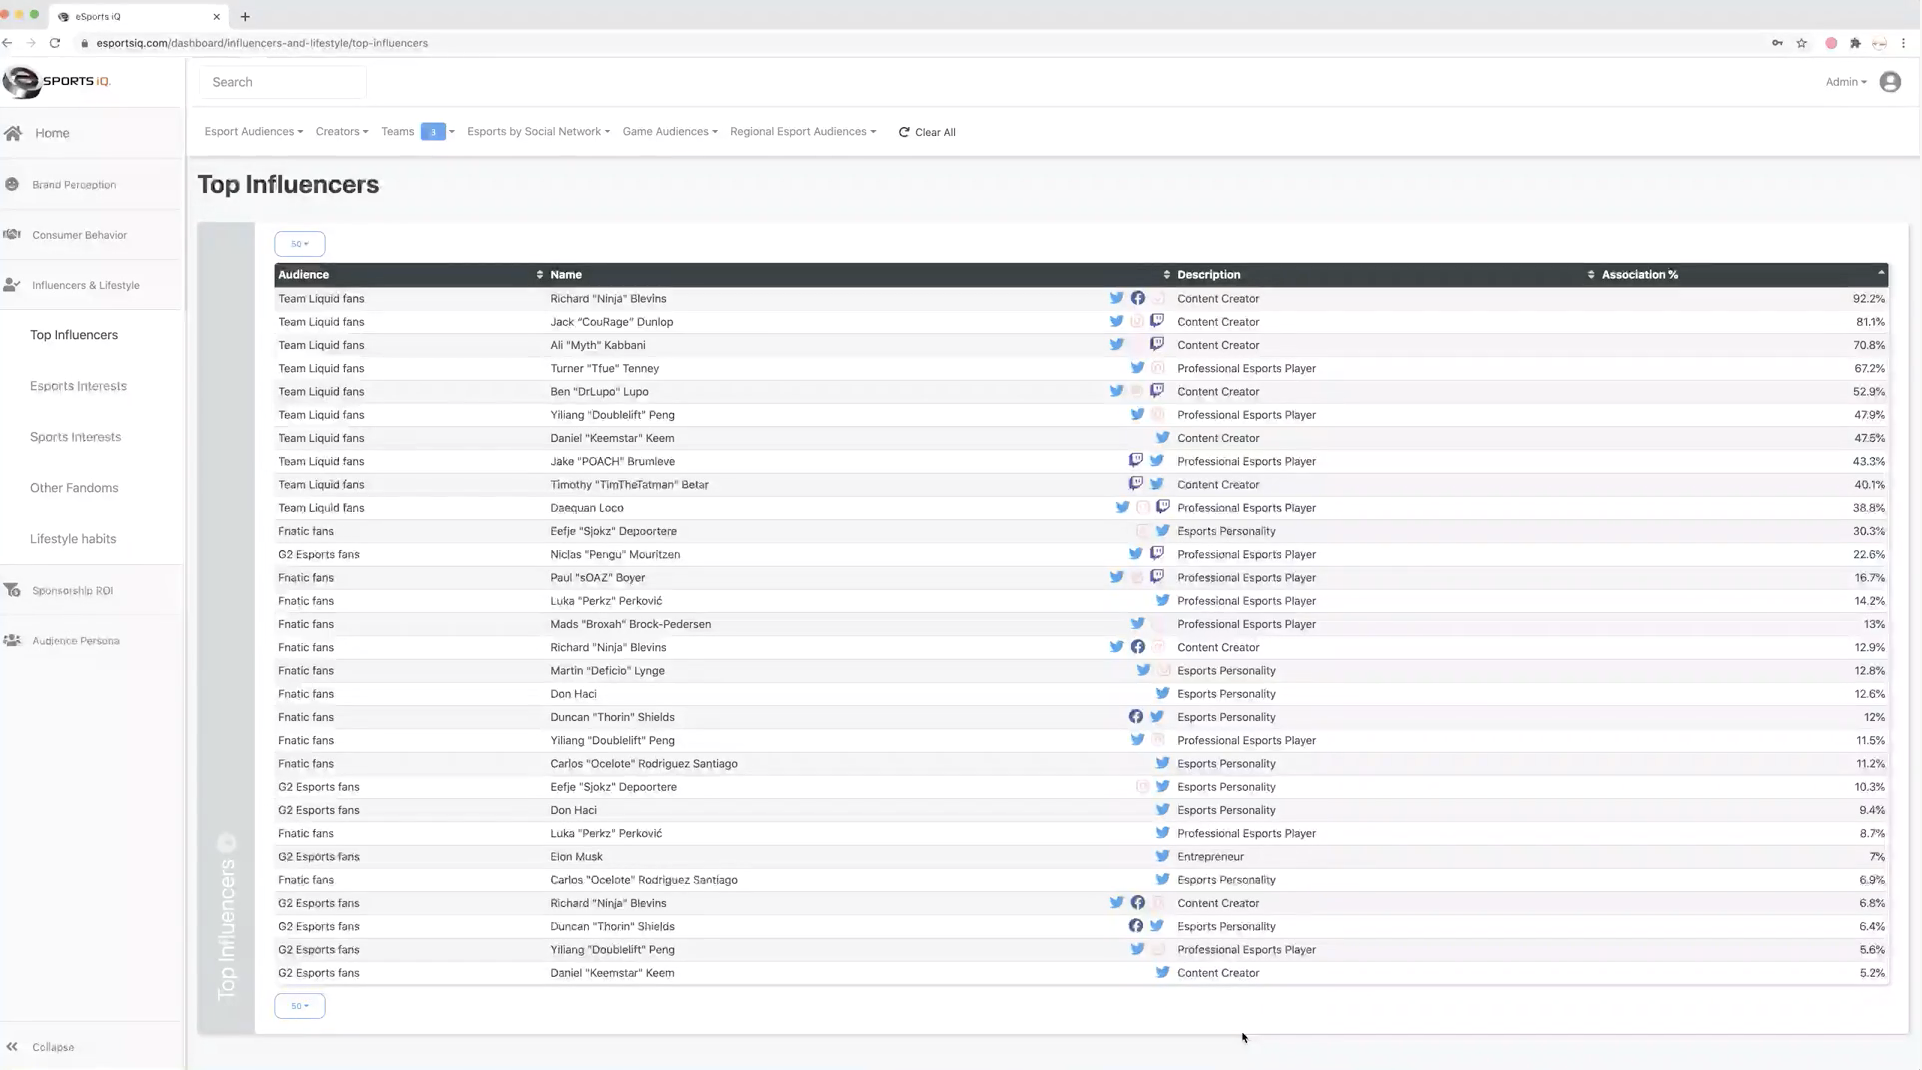
Task: Select Lifestyle habits in sidebar
Action: pos(73,539)
